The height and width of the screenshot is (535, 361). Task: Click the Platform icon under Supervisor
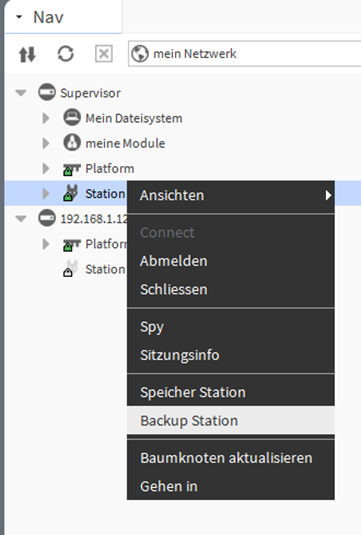[x=72, y=169]
